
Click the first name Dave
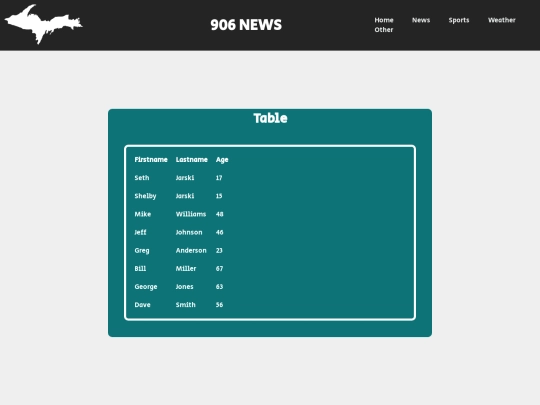142,304
